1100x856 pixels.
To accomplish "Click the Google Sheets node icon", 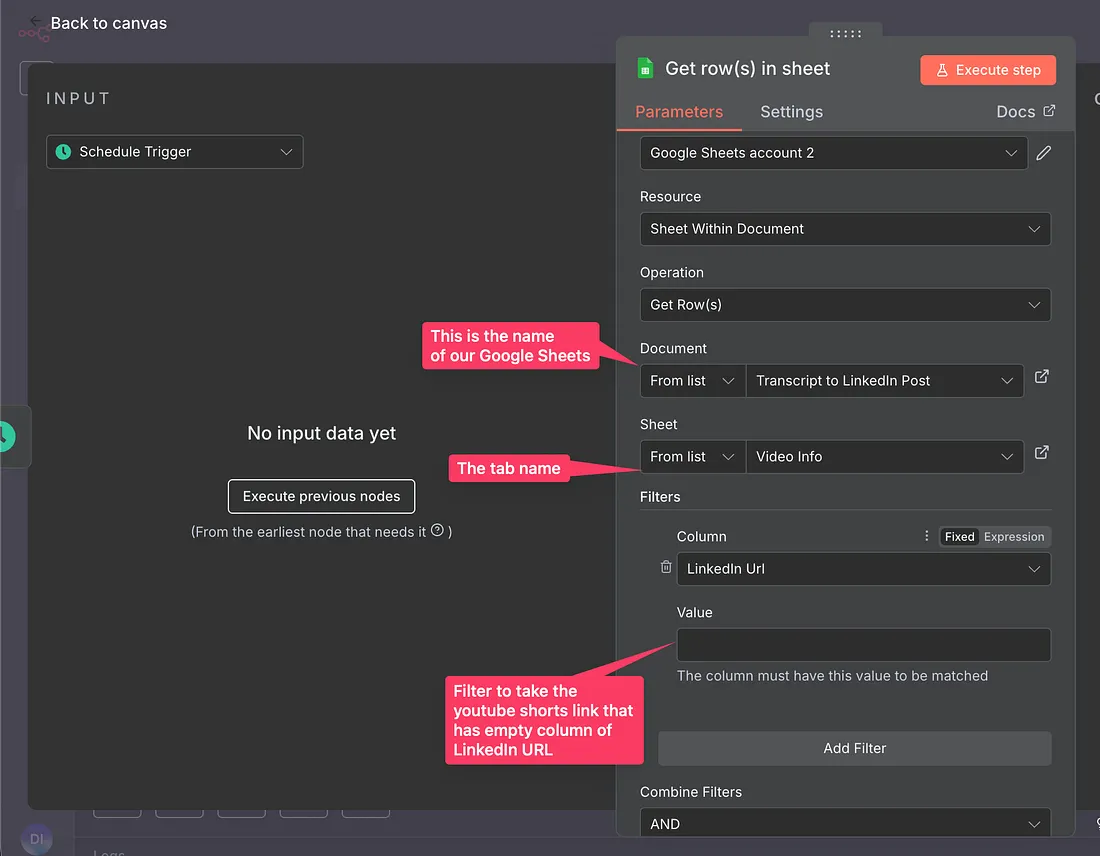I will coord(645,69).
